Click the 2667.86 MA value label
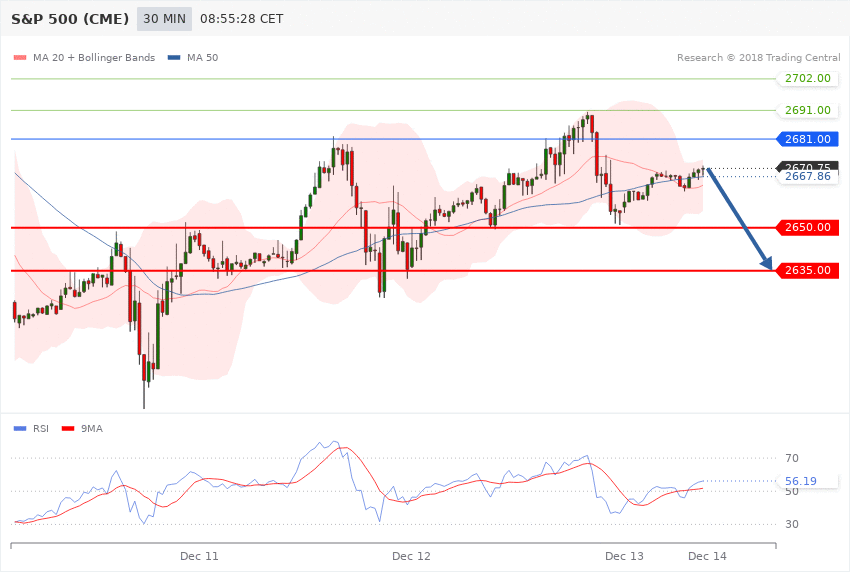The image size is (850, 576). tap(808, 177)
